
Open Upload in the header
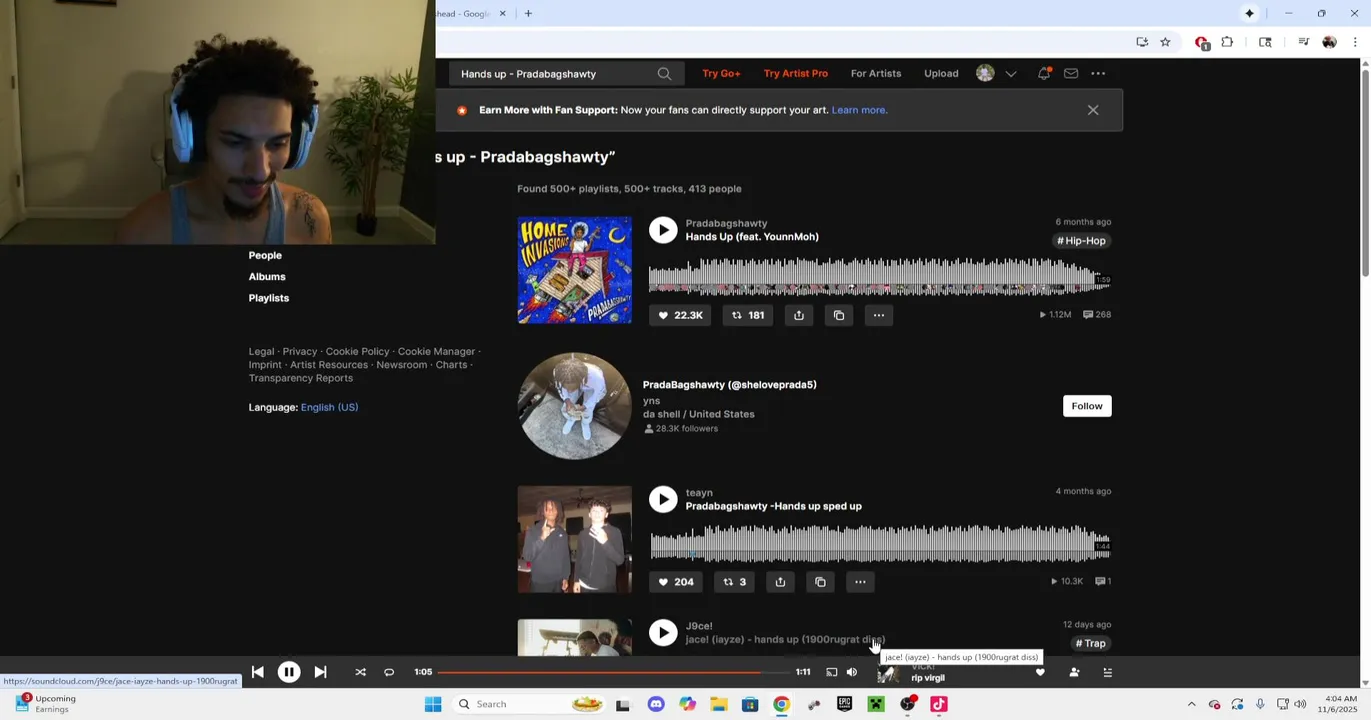click(x=941, y=73)
